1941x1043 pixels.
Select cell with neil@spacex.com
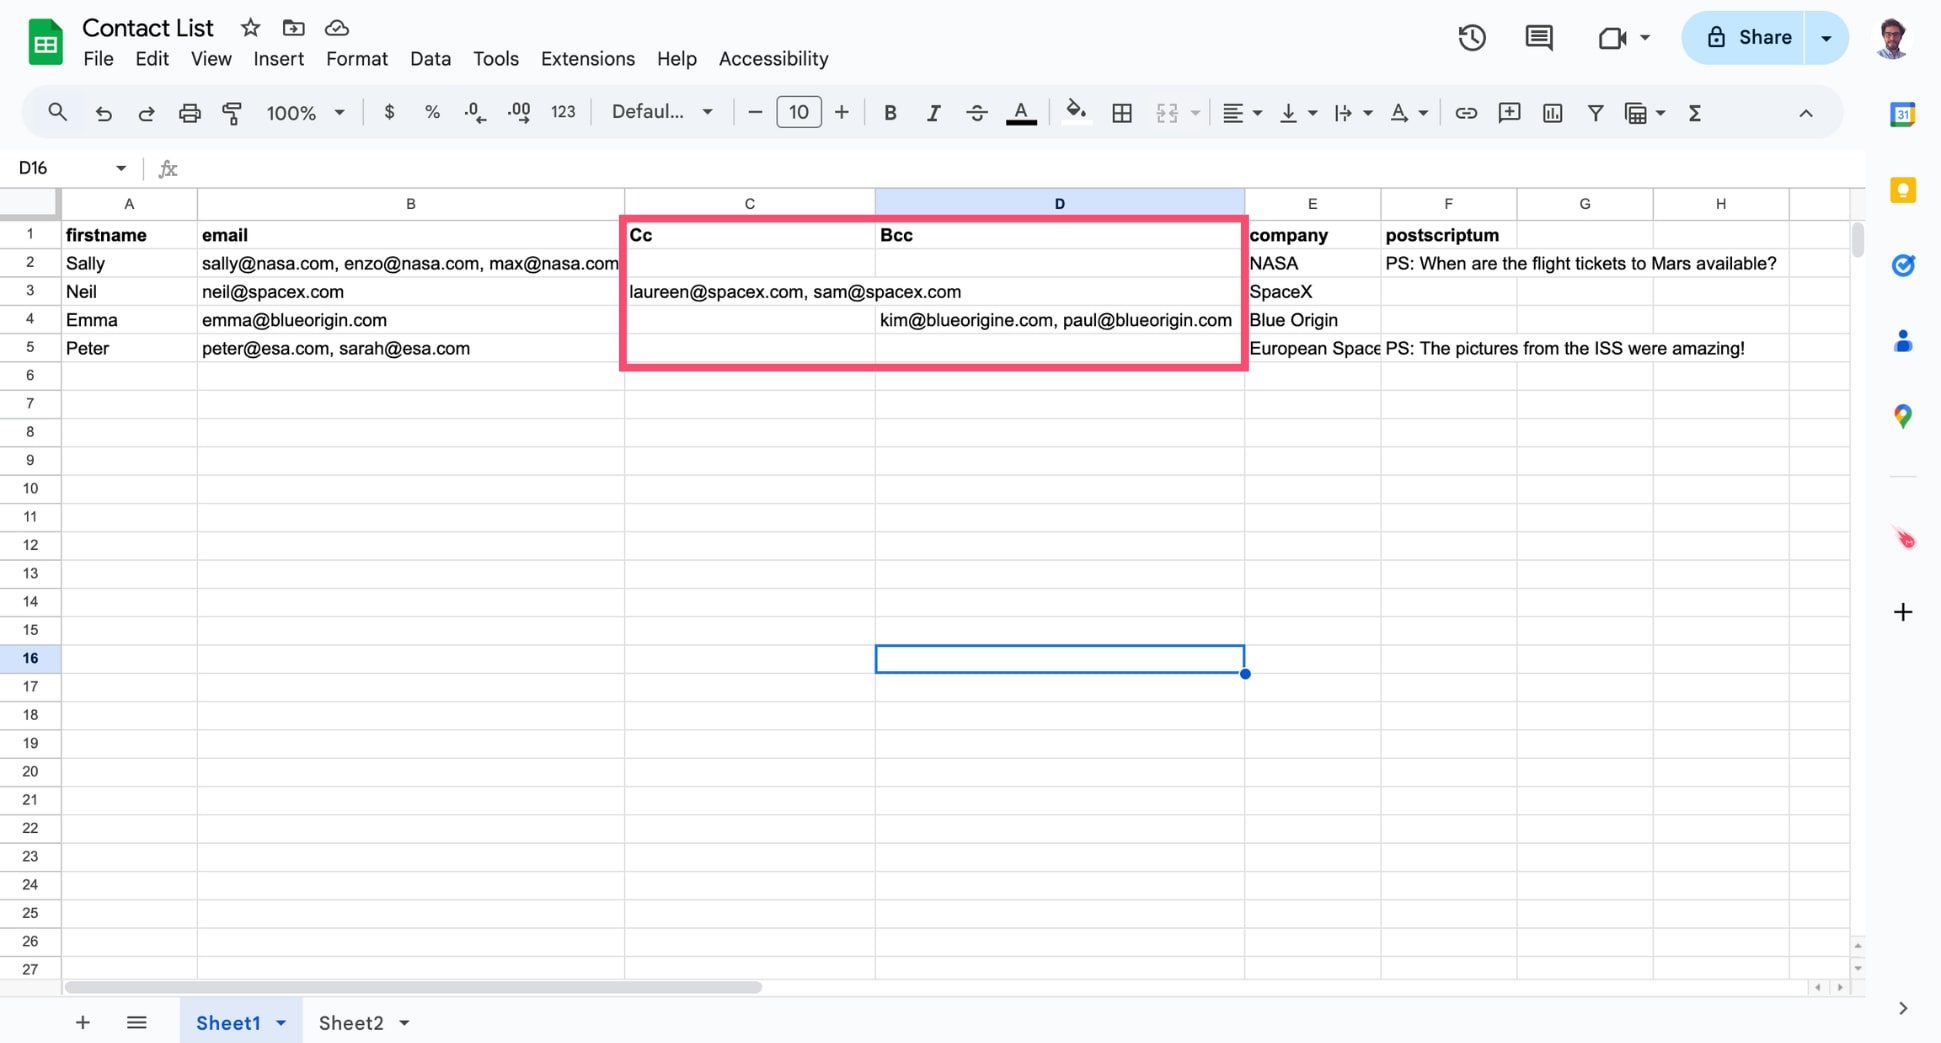coord(411,292)
